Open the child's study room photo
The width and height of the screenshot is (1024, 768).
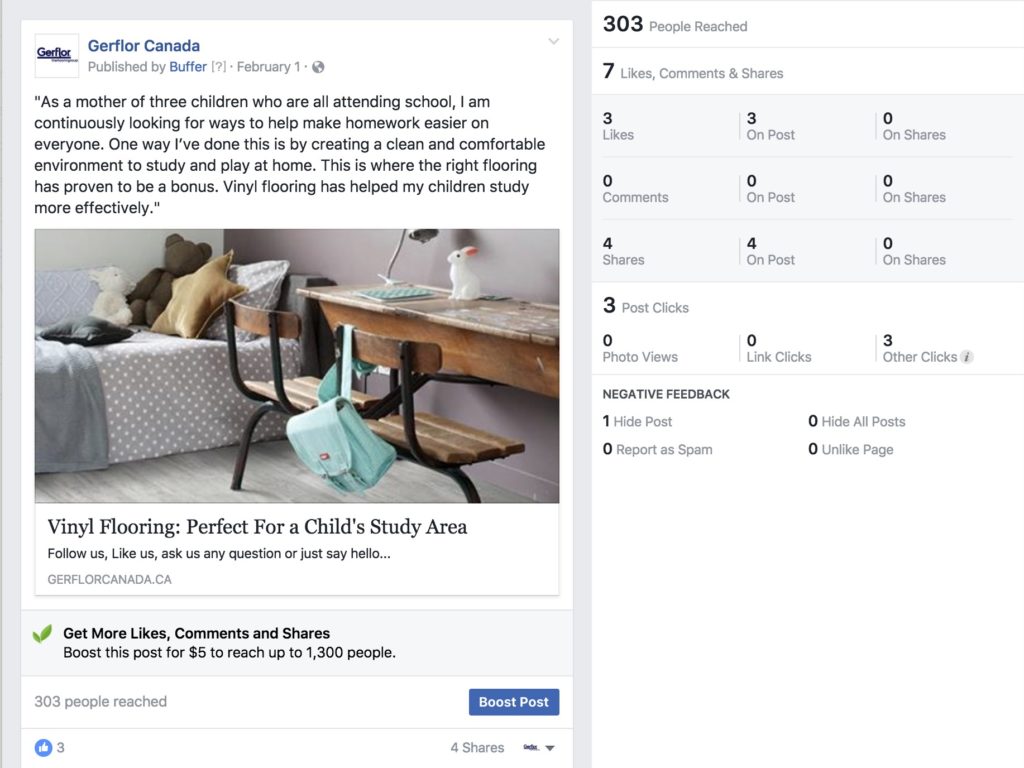[297, 366]
